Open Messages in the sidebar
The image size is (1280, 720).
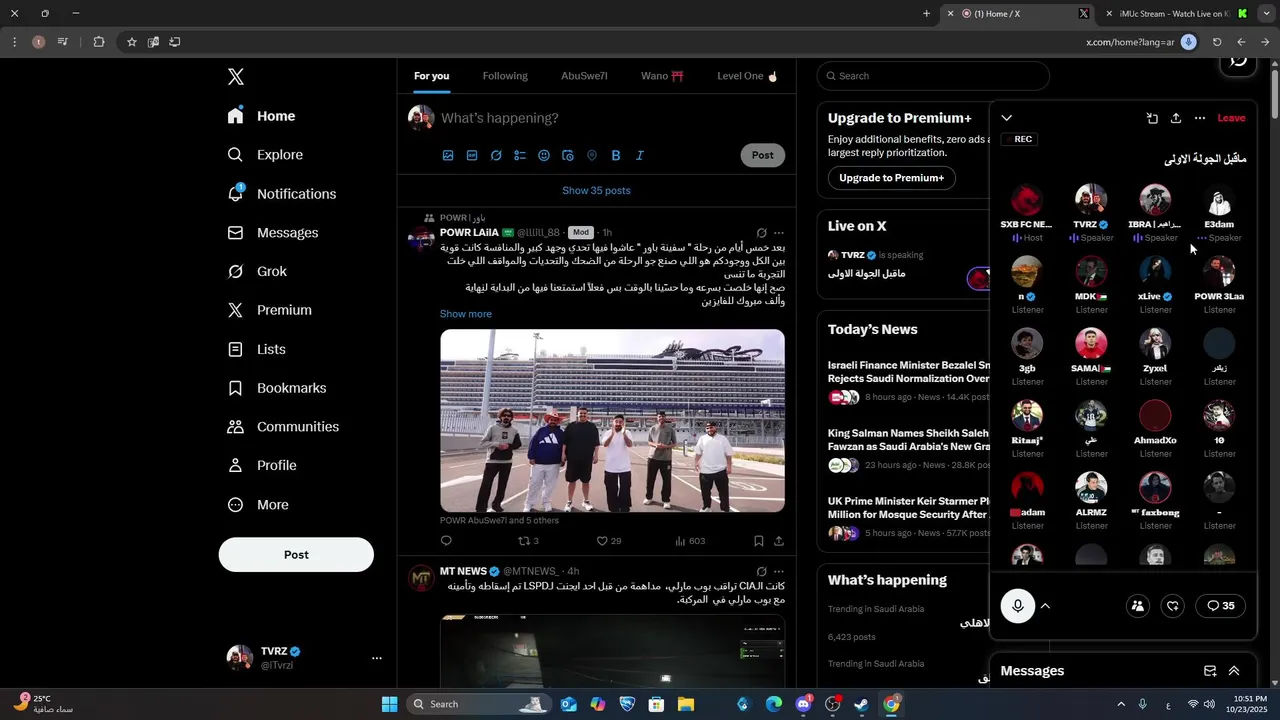(273, 233)
